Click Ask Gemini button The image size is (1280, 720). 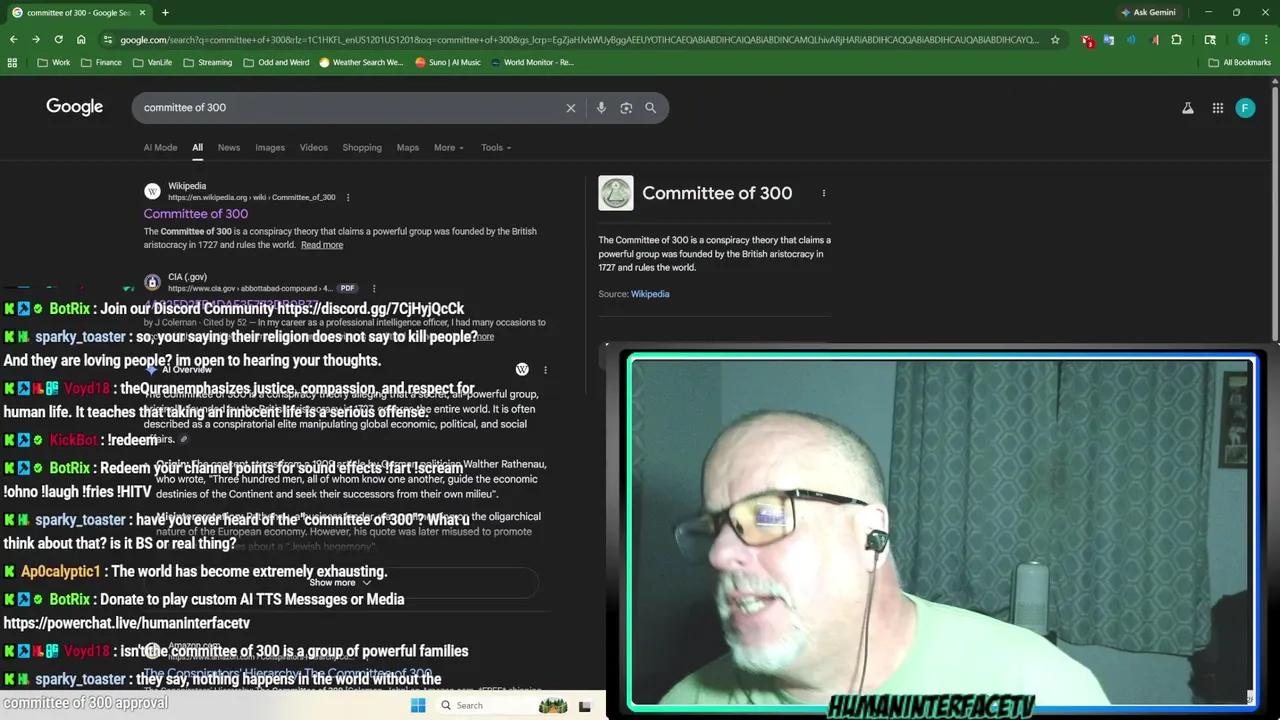click(1148, 13)
